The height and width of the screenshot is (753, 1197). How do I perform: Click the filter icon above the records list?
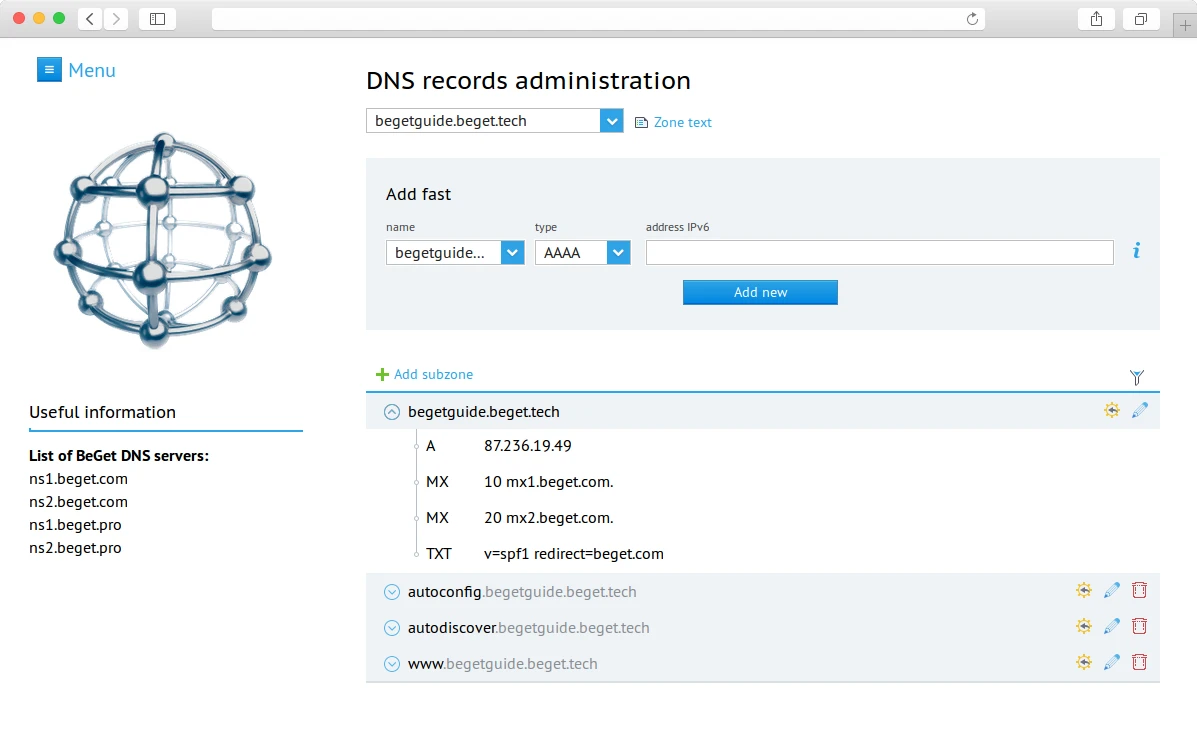pos(1137,378)
